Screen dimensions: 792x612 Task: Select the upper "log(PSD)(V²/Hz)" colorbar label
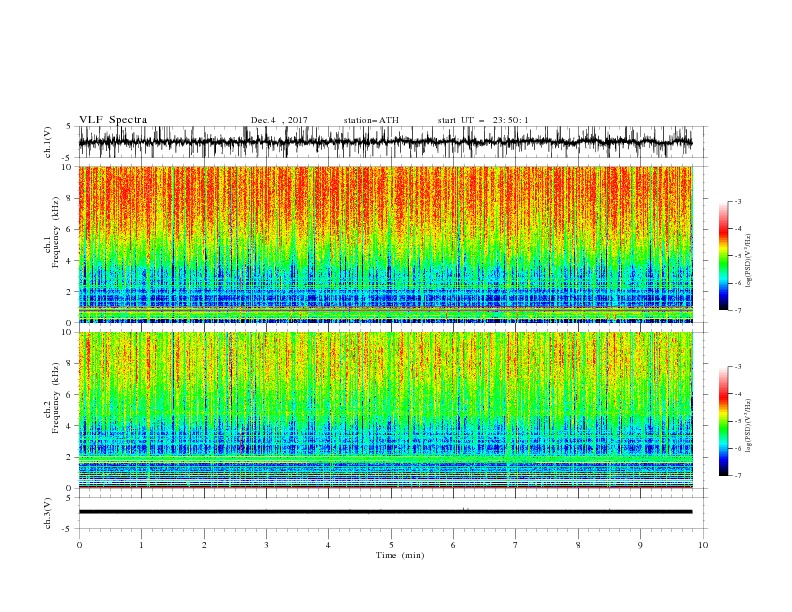(x=749, y=261)
